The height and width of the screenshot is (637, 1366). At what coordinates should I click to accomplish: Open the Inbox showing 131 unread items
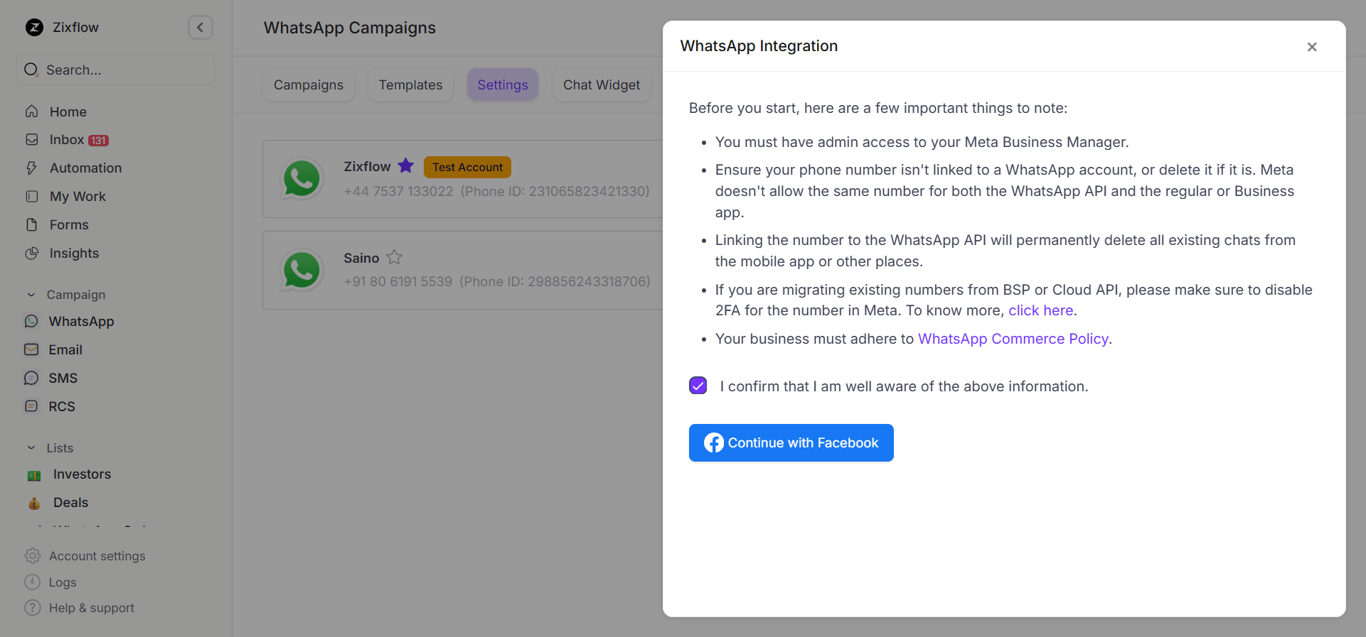(68, 139)
